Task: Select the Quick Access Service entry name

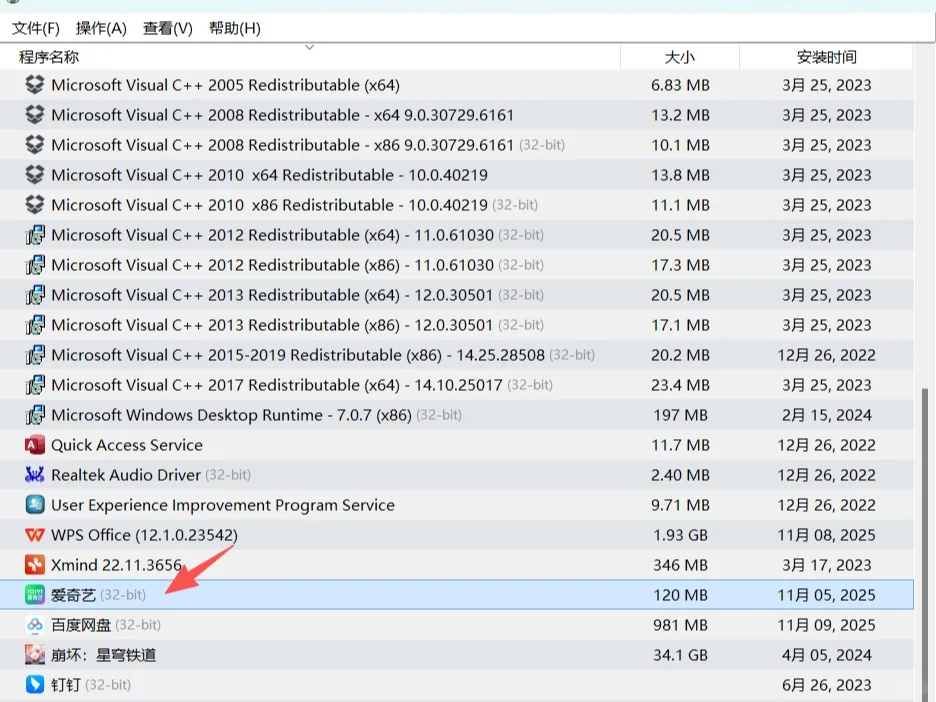Action: [x=127, y=445]
